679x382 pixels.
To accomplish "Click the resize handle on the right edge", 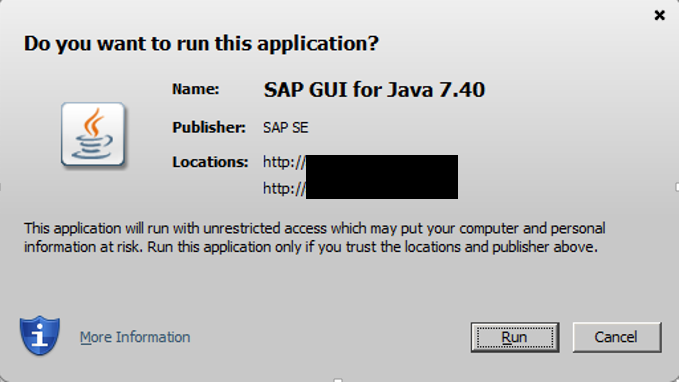I will [x=677, y=187].
